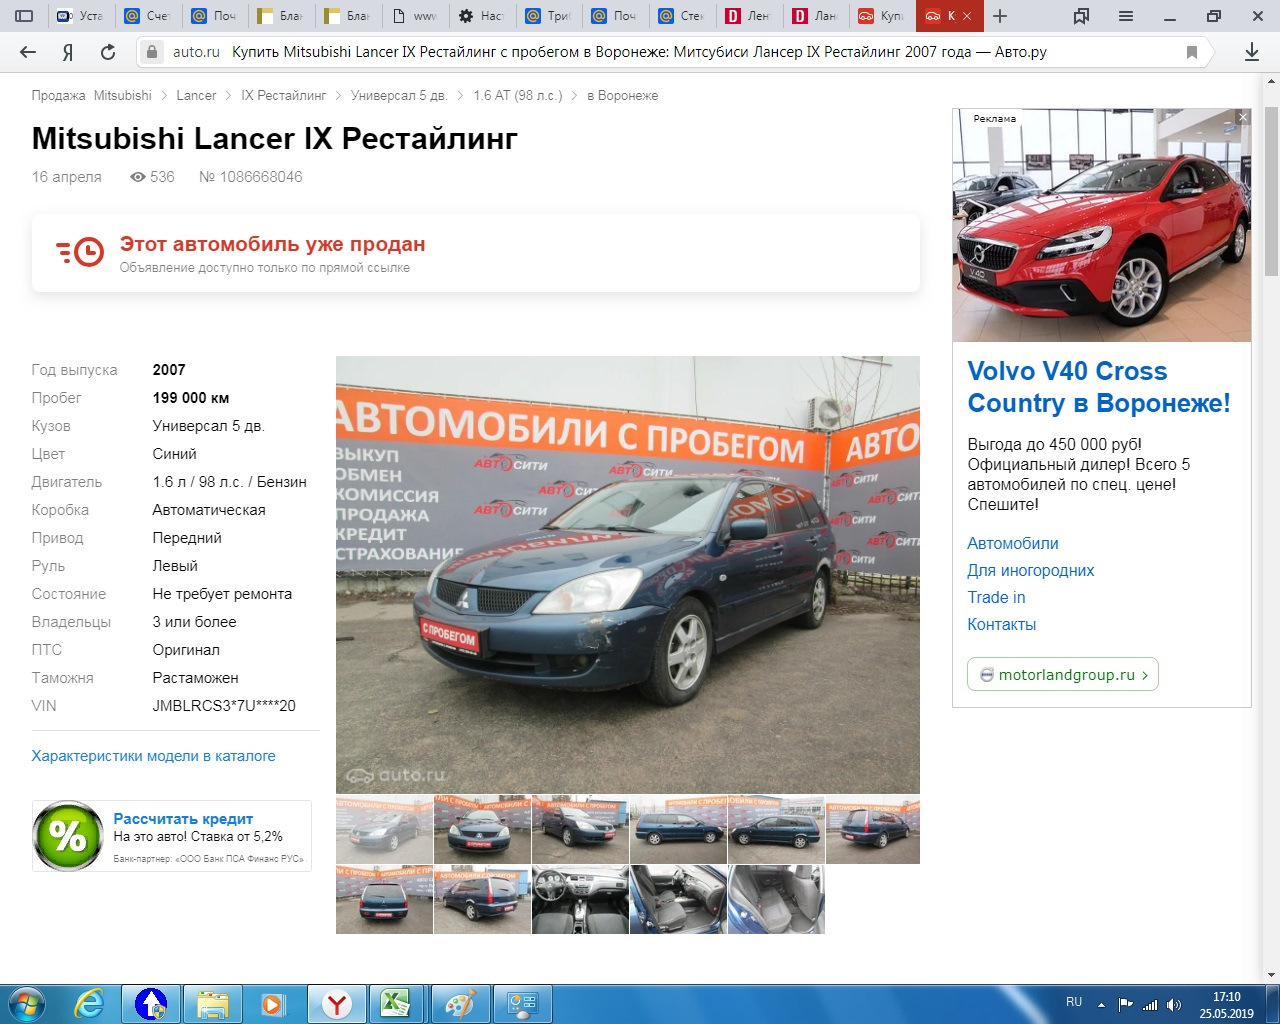The width and height of the screenshot is (1280, 1024).
Task: Select rear seats interior thumbnail
Action: [x=777, y=900]
